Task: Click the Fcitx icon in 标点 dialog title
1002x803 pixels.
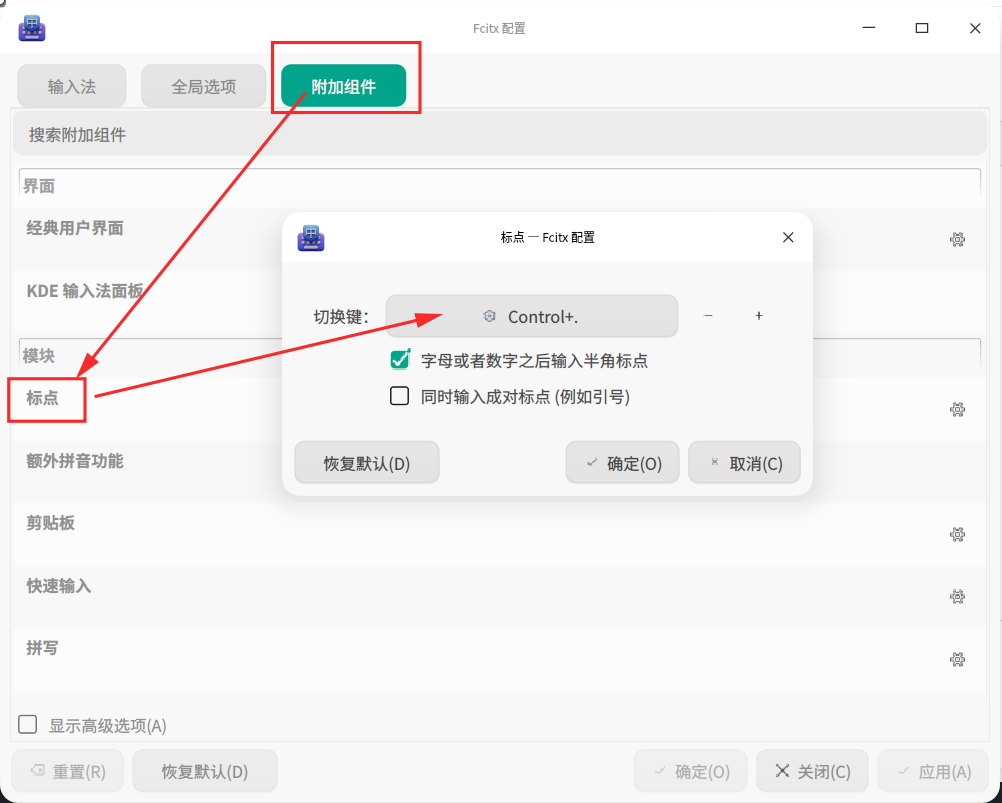Action: tap(311, 238)
